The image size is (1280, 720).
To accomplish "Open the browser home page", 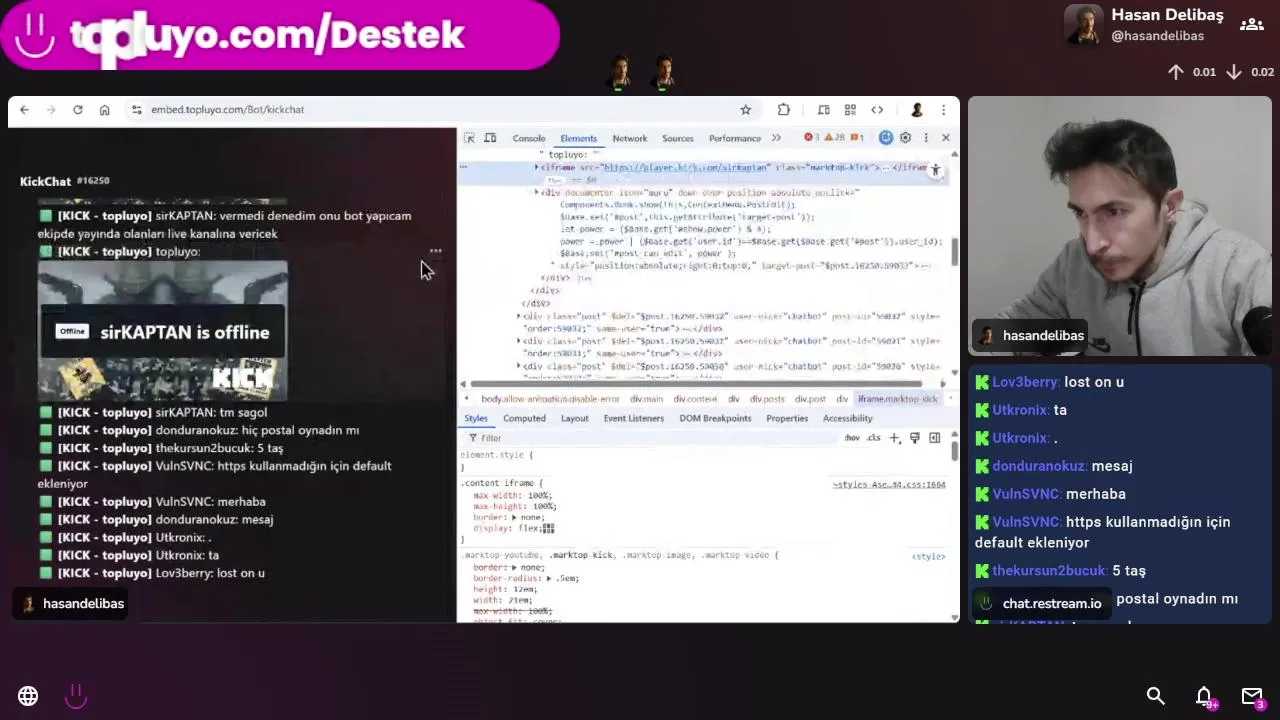I will 104,110.
